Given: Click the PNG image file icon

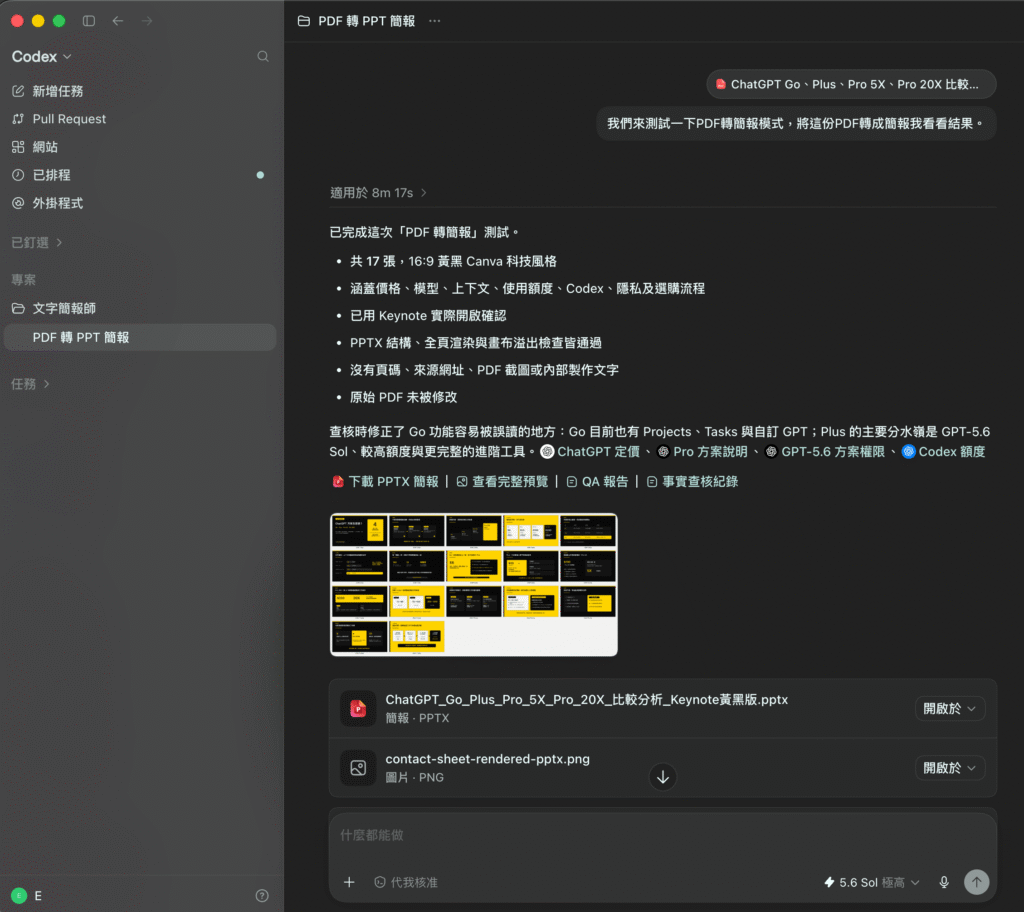Looking at the screenshot, I should pyautogui.click(x=358, y=768).
